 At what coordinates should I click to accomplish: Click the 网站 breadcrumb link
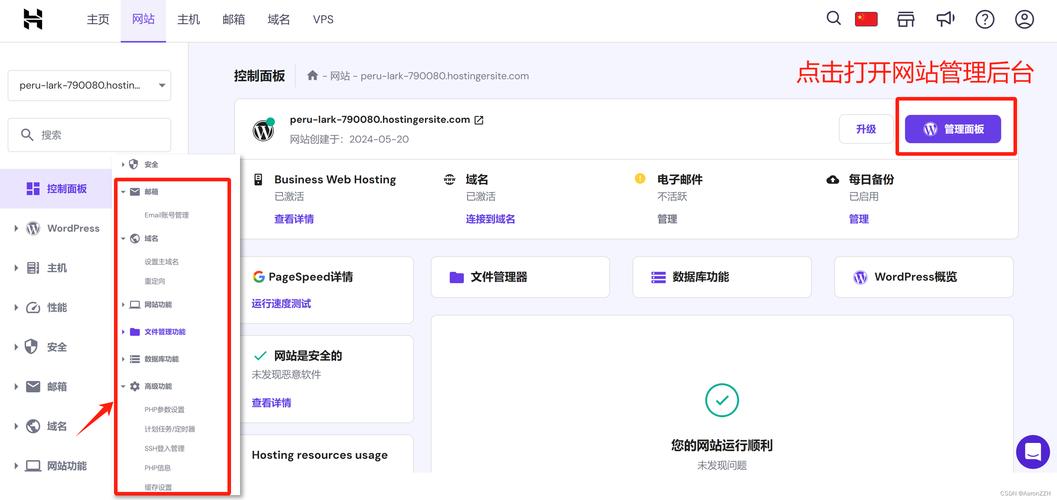point(340,76)
